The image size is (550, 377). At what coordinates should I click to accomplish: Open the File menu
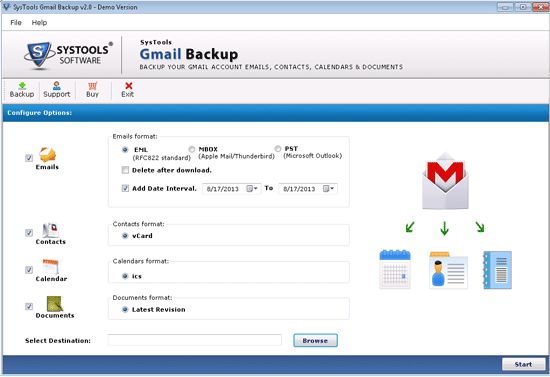16,23
